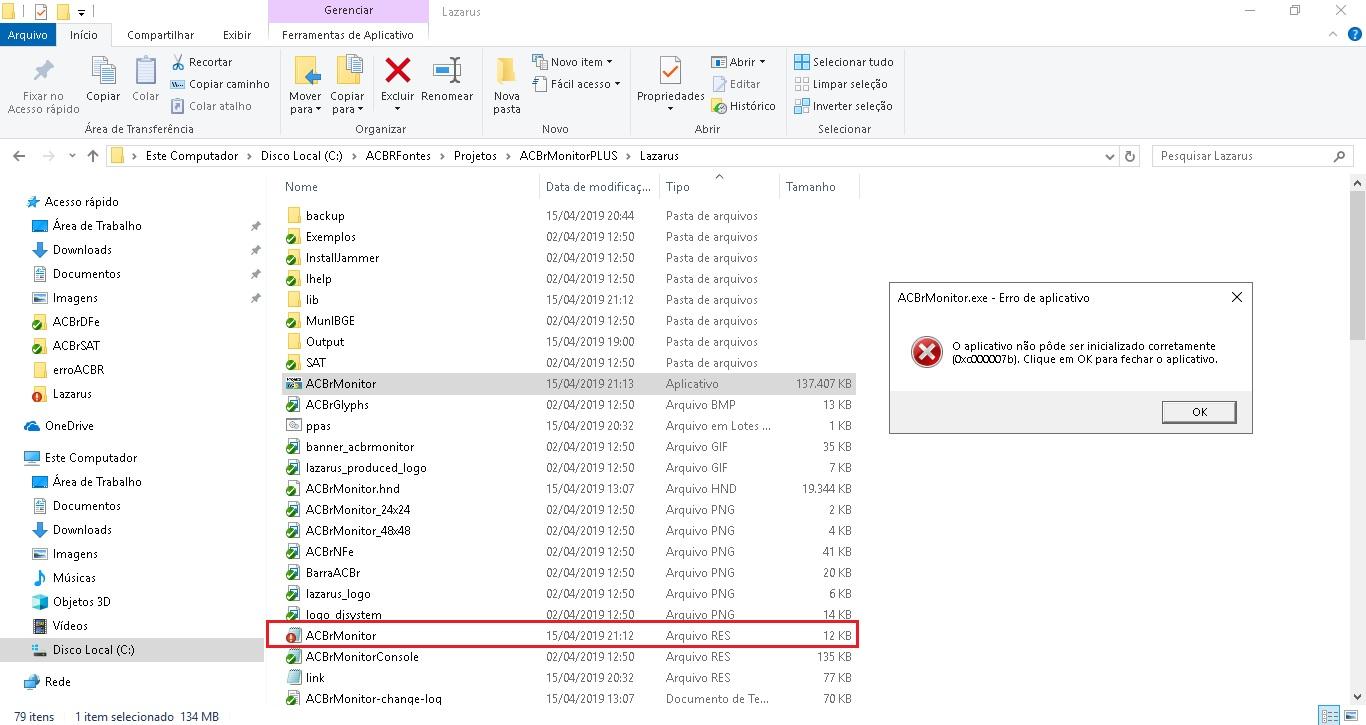1366x725 pixels.
Task: Click Editar in the Abrir group
Action: click(736, 84)
